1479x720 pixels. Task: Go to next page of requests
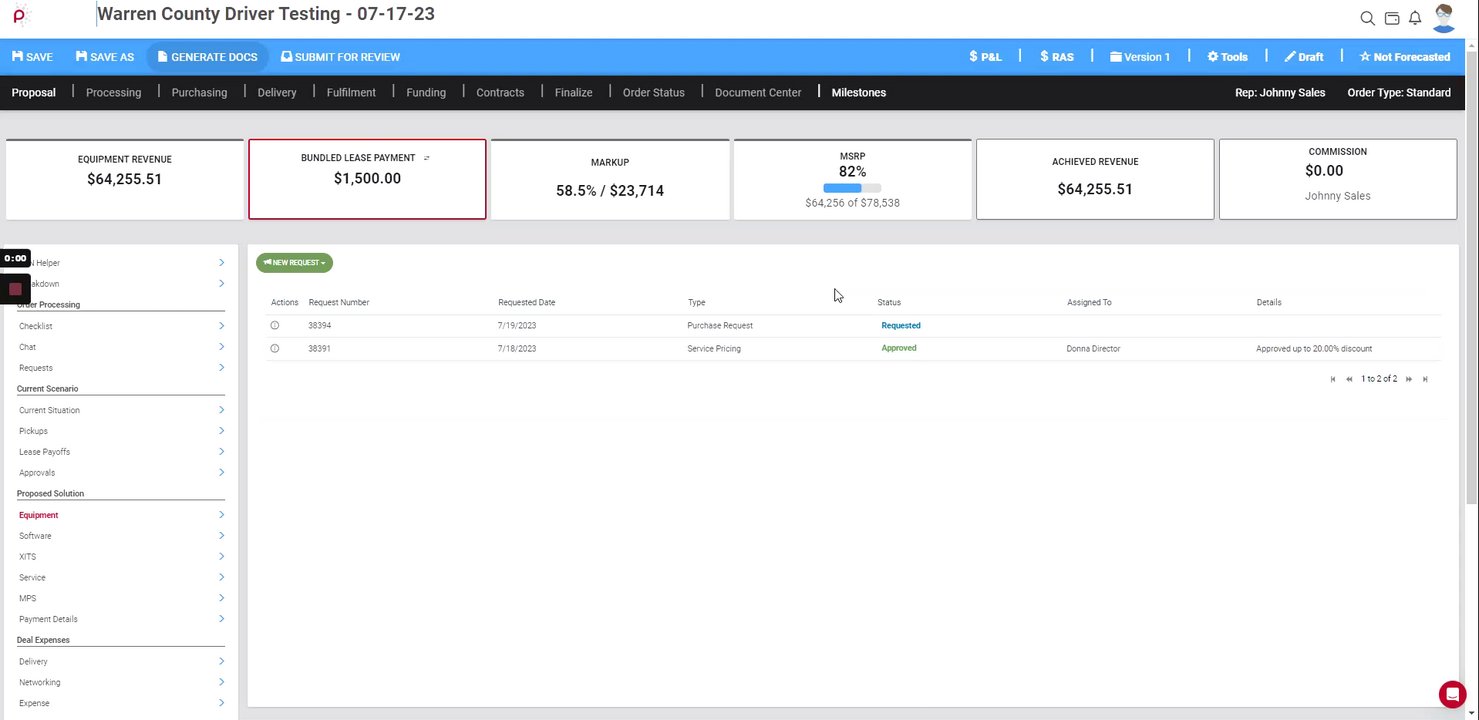point(1409,379)
